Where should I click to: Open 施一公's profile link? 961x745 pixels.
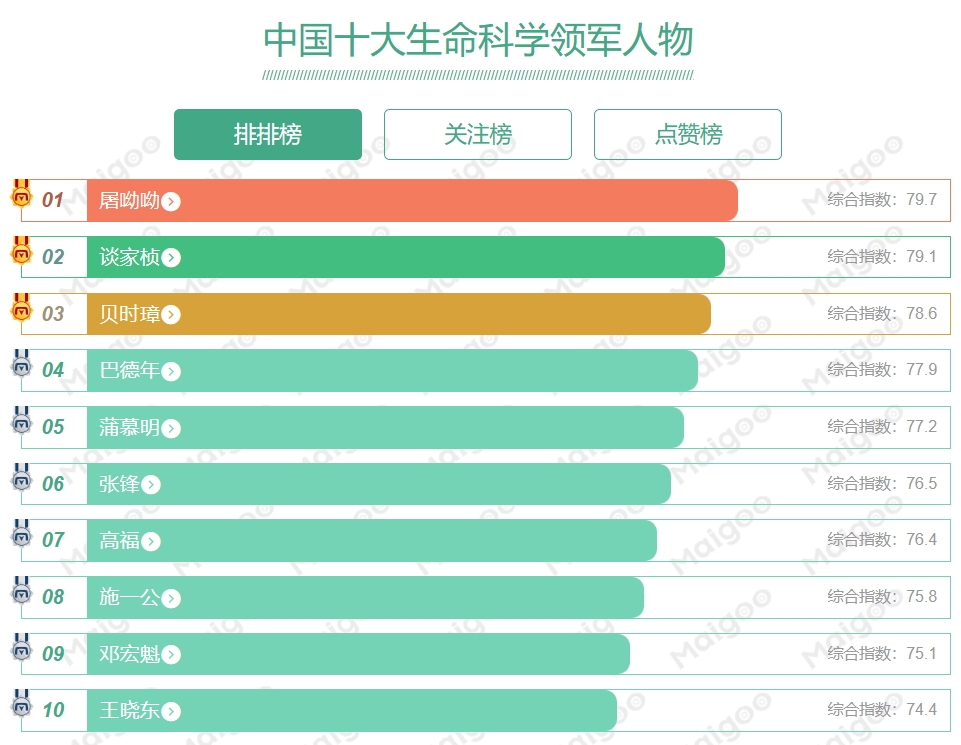[x=129, y=598]
